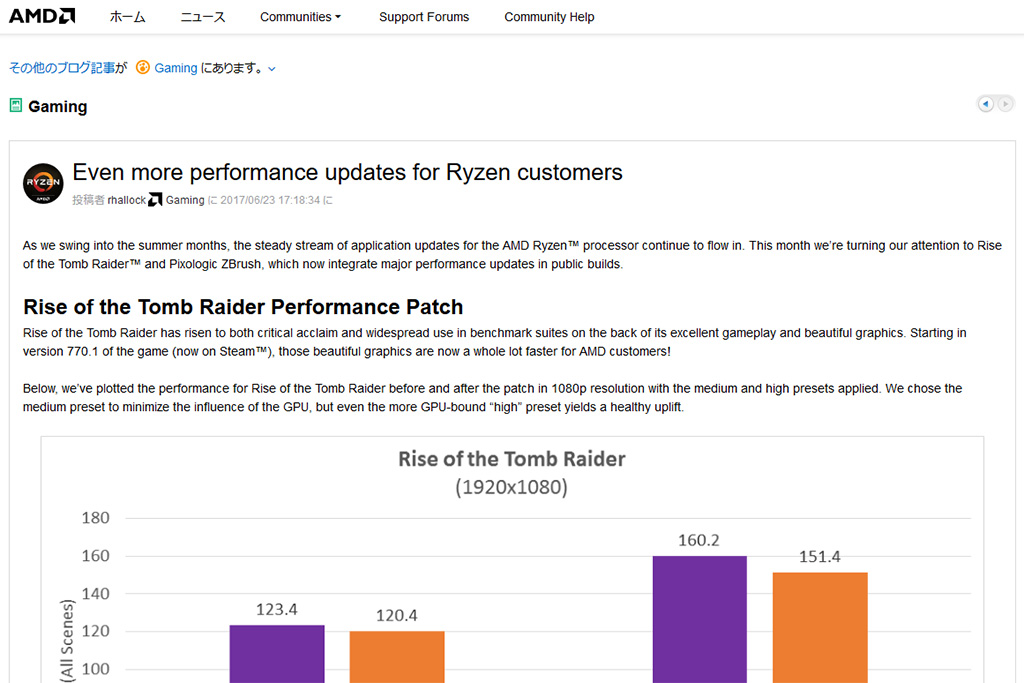Click the purple 160.2 chart bar

click(x=699, y=620)
